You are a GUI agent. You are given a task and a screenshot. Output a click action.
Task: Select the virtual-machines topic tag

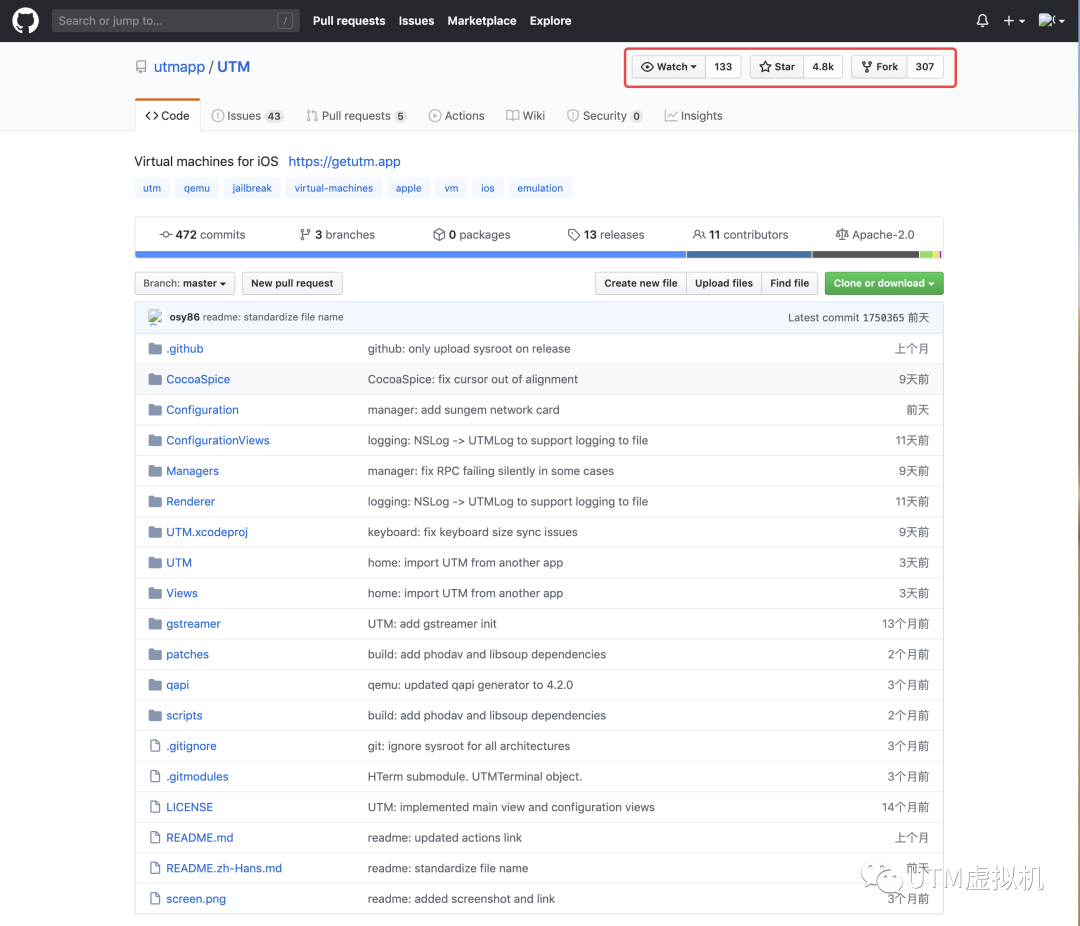tap(333, 188)
